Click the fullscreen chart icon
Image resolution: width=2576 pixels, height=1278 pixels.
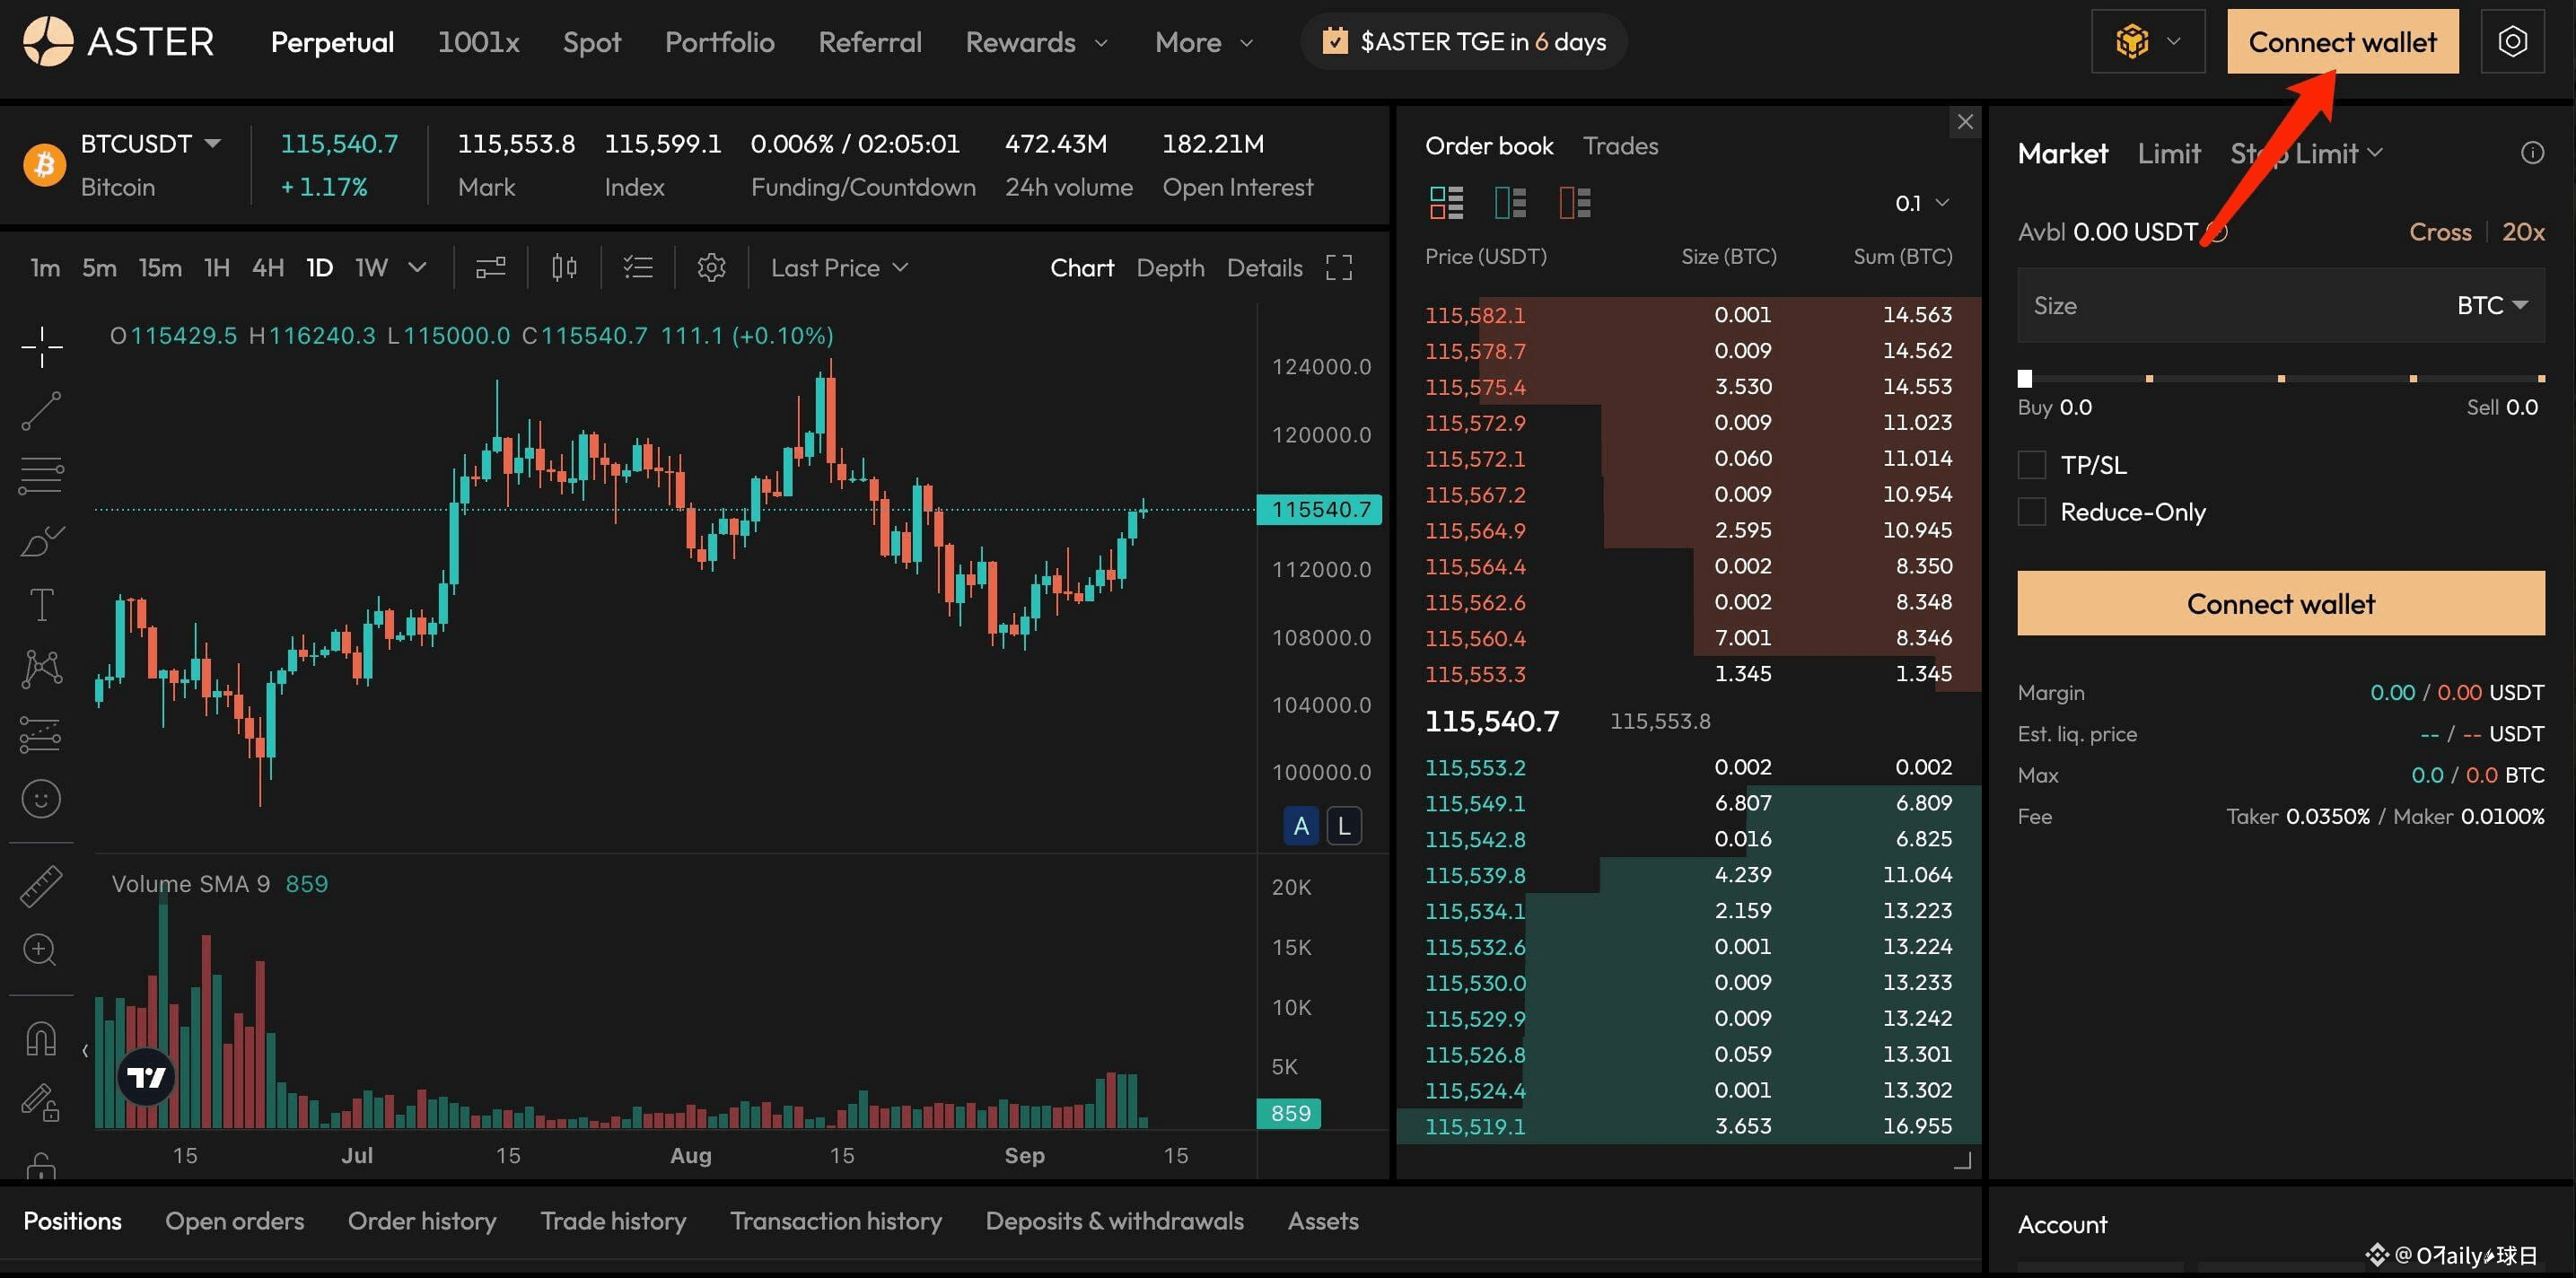(1338, 268)
